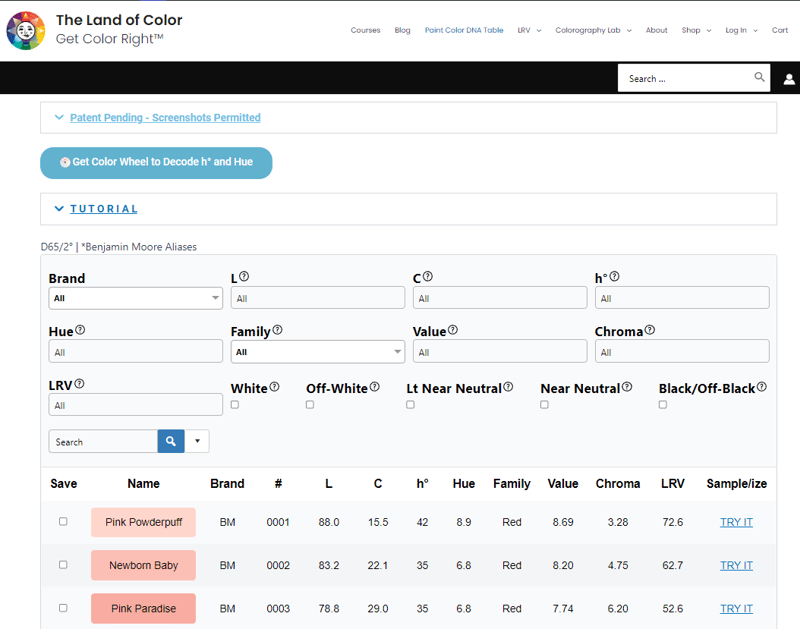This screenshot has width=800, height=629.
Task: Click Get Color Wheel to Decode button
Action: (156, 162)
